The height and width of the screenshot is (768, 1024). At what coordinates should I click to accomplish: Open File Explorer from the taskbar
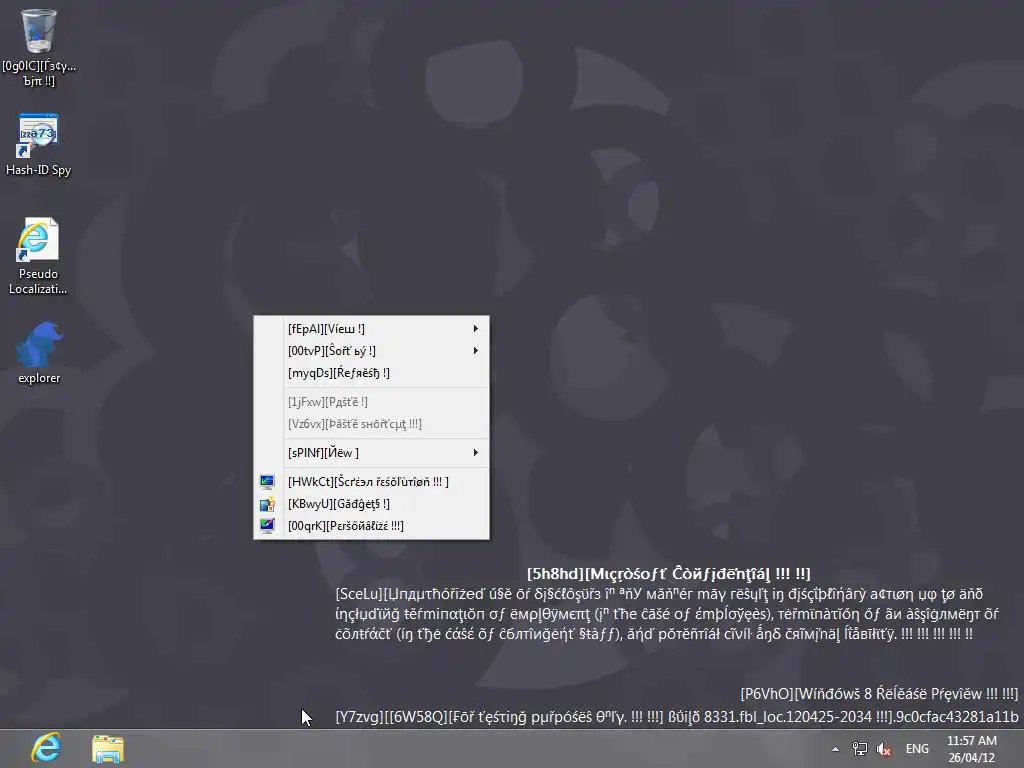pyautogui.click(x=108, y=749)
